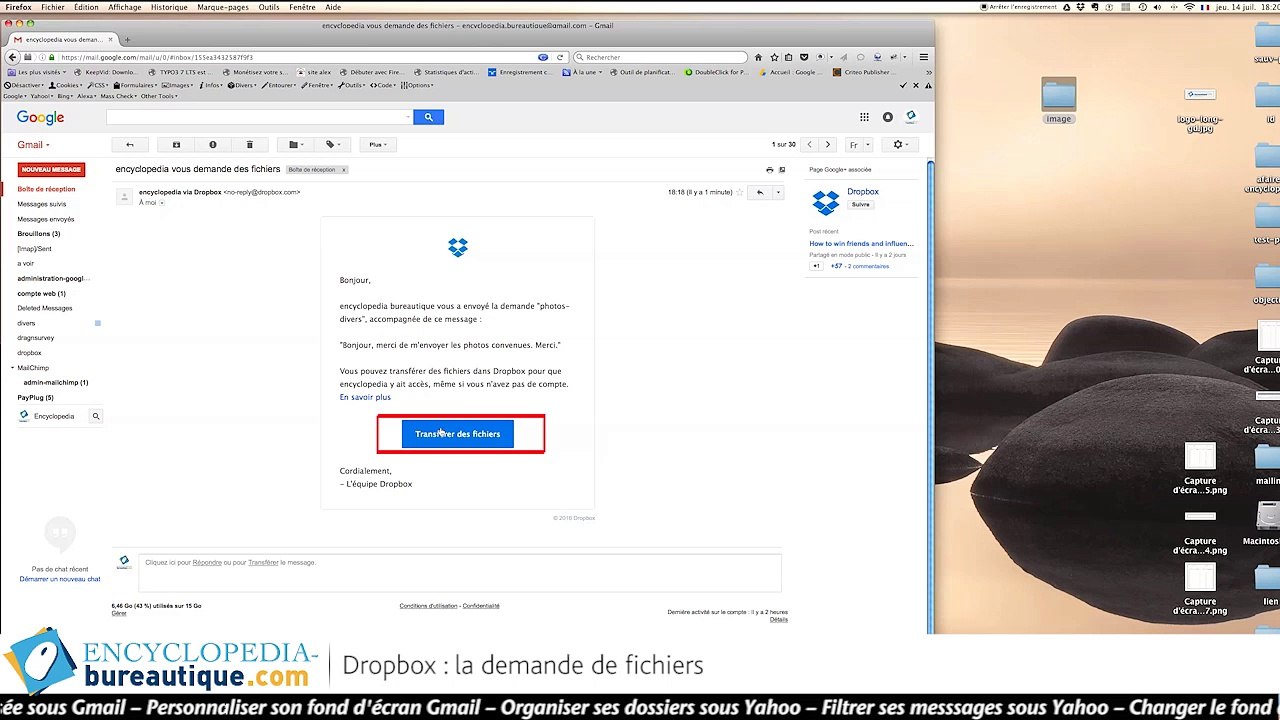Click the Gmail search input field

point(259,117)
